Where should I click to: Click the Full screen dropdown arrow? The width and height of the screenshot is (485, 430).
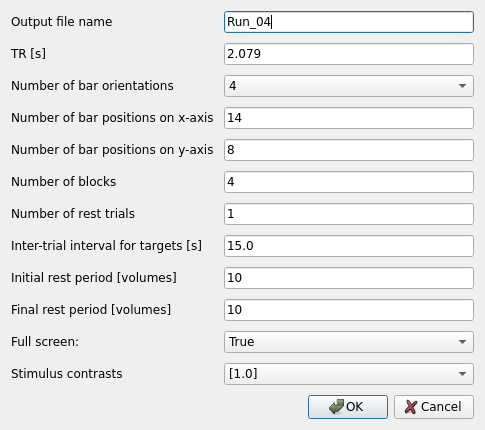coord(462,342)
